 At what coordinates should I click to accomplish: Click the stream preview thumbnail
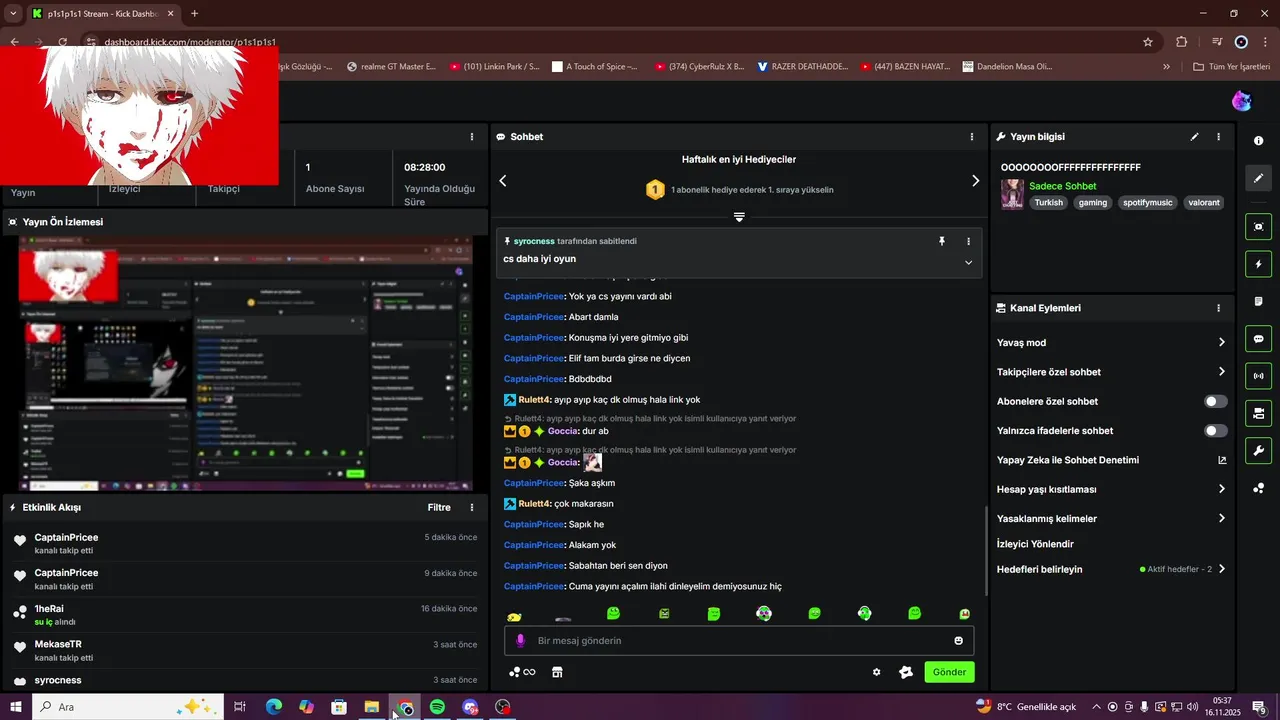point(245,364)
